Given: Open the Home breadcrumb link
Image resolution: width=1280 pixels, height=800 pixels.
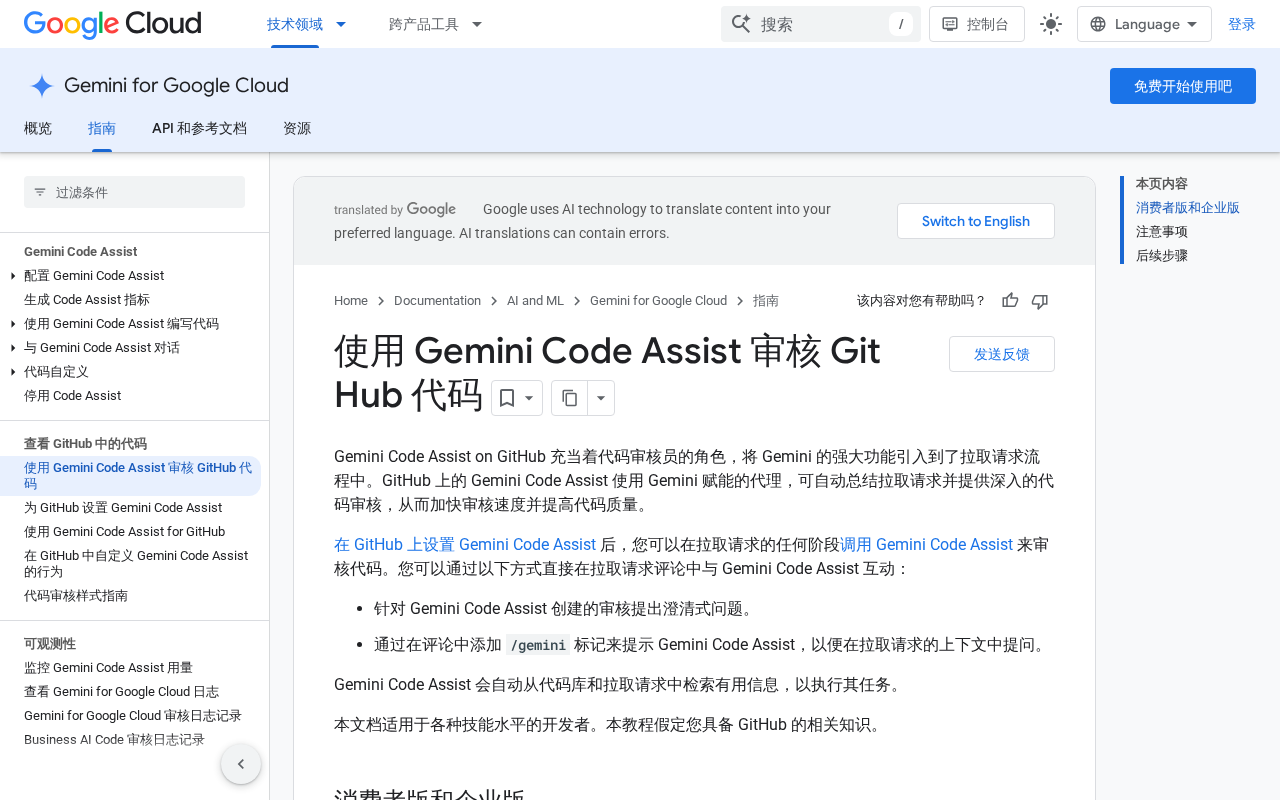Looking at the screenshot, I should [351, 301].
